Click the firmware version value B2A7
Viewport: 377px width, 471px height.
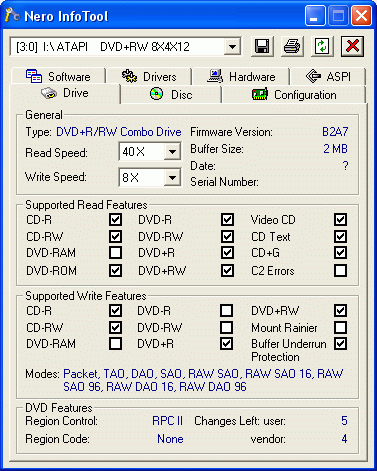[x=335, y=132]
